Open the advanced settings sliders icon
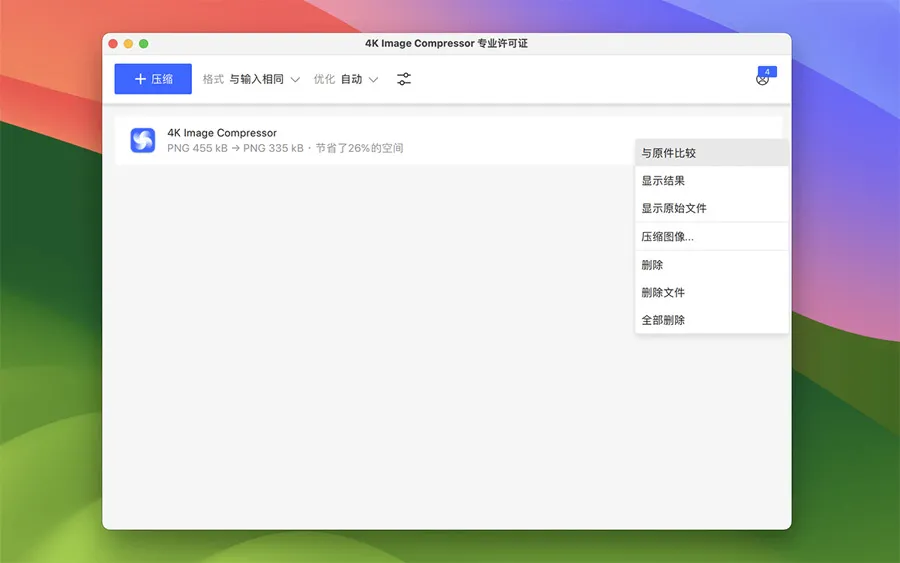The height and width of the screenshot is (563, 900). click(404, 79)
